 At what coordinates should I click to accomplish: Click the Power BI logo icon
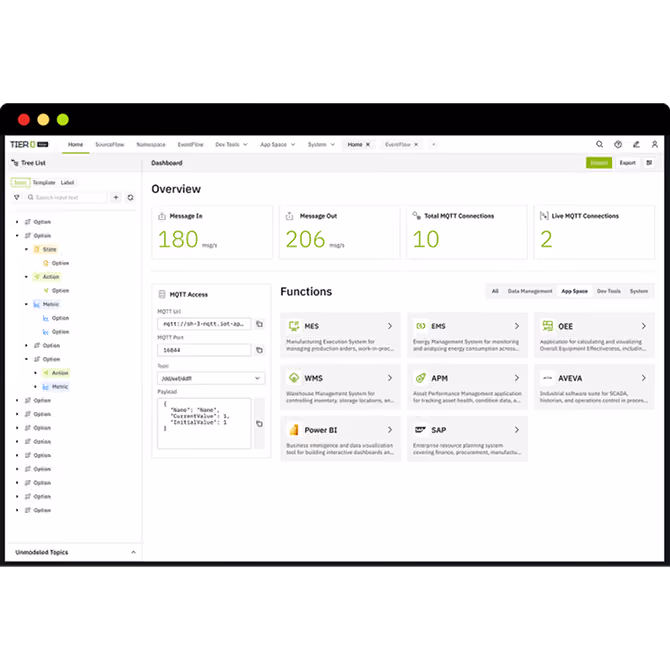[294, 430]
